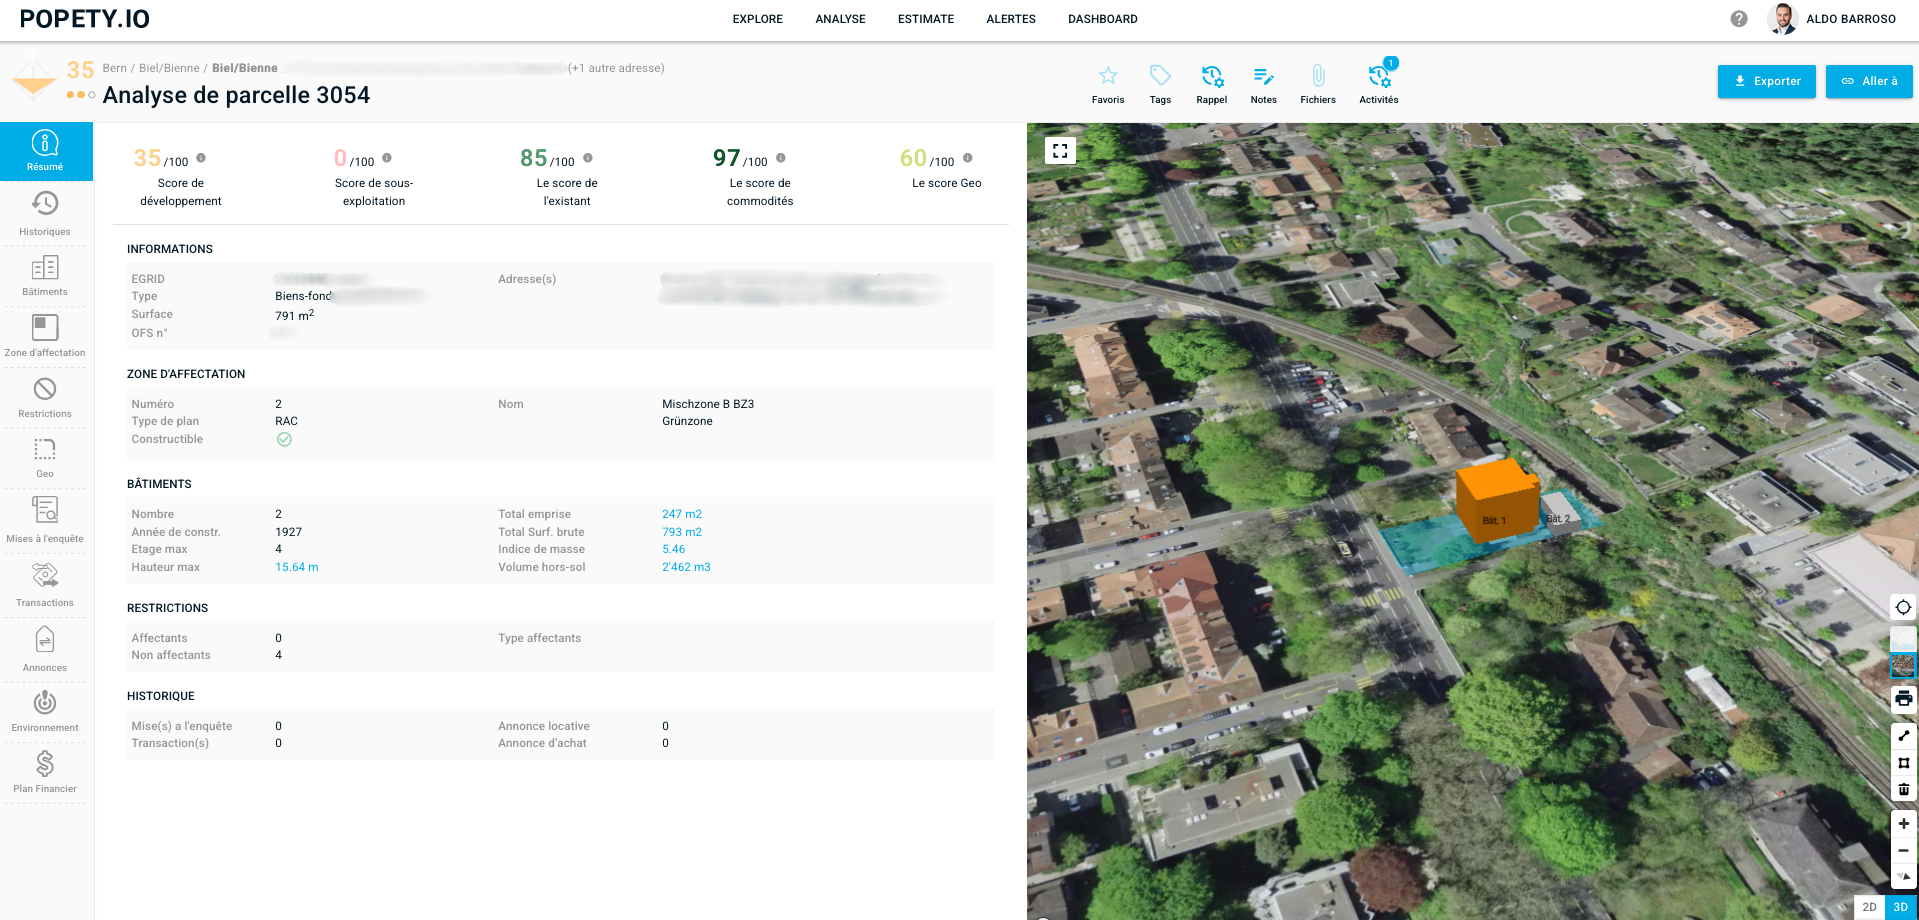Open the Transactions sidebar section
Screen dimensions: 1919x920
[x=45, y=584]
